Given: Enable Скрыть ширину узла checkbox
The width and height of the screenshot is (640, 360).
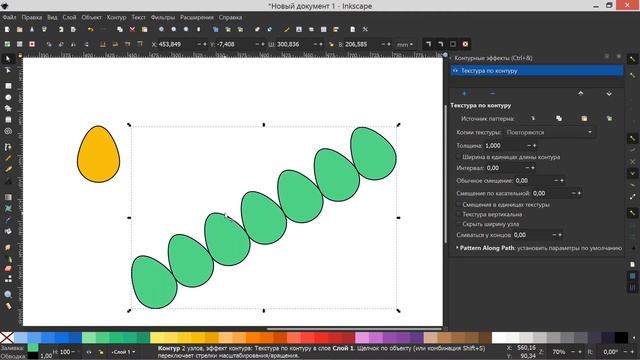Looking at the screenshot, I should [458, 224].
